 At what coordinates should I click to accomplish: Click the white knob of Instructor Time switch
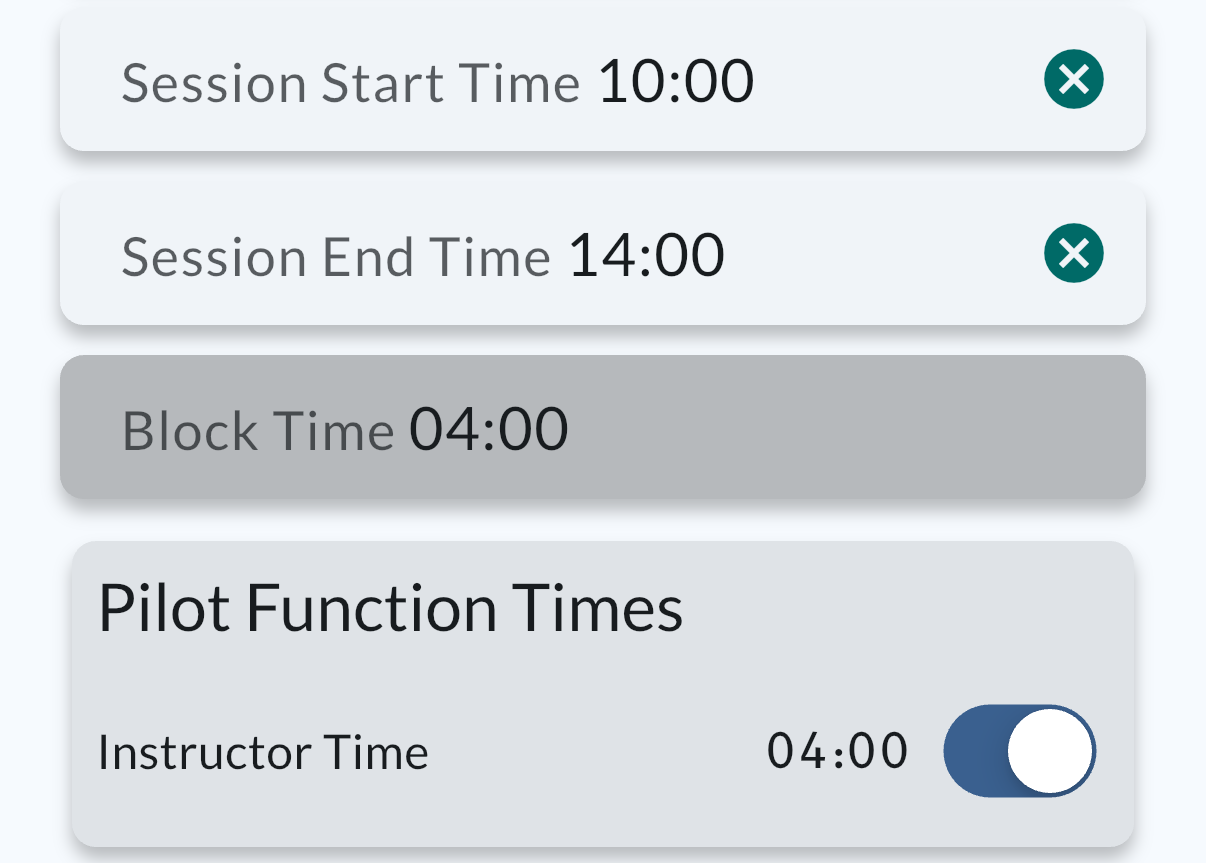coord(1049,751)
